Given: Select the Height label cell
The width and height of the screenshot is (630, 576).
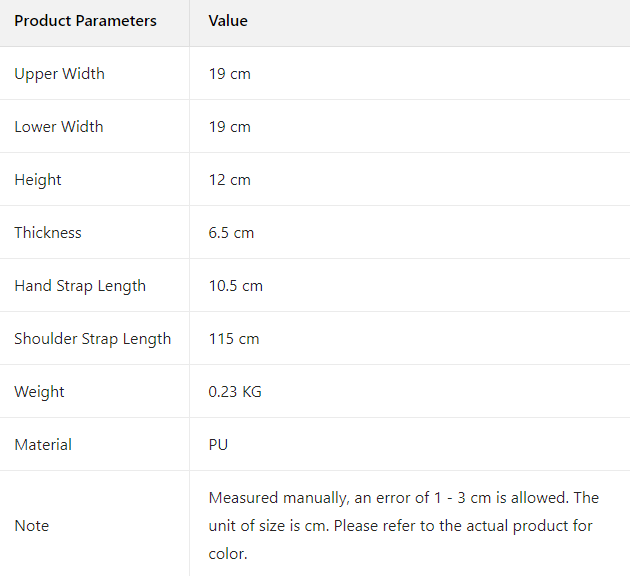Looking at the screenshot, I should pos(38,180).
